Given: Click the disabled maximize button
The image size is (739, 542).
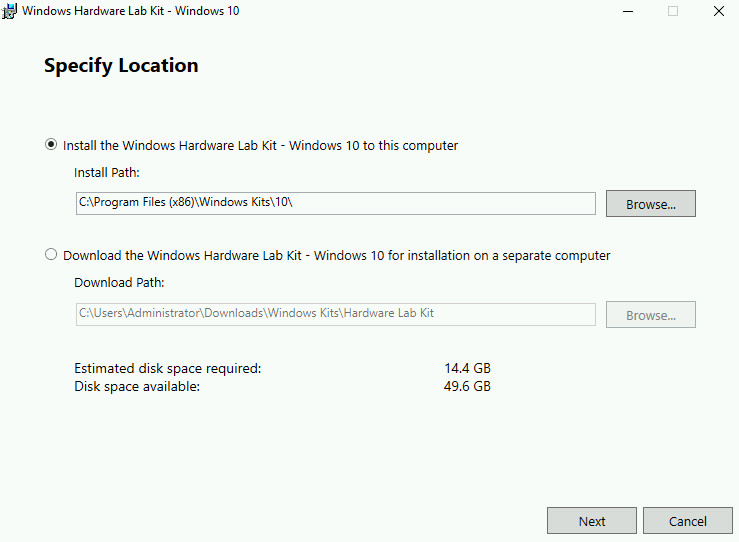Looking at the screenshot, I should [x=673, y=11].
